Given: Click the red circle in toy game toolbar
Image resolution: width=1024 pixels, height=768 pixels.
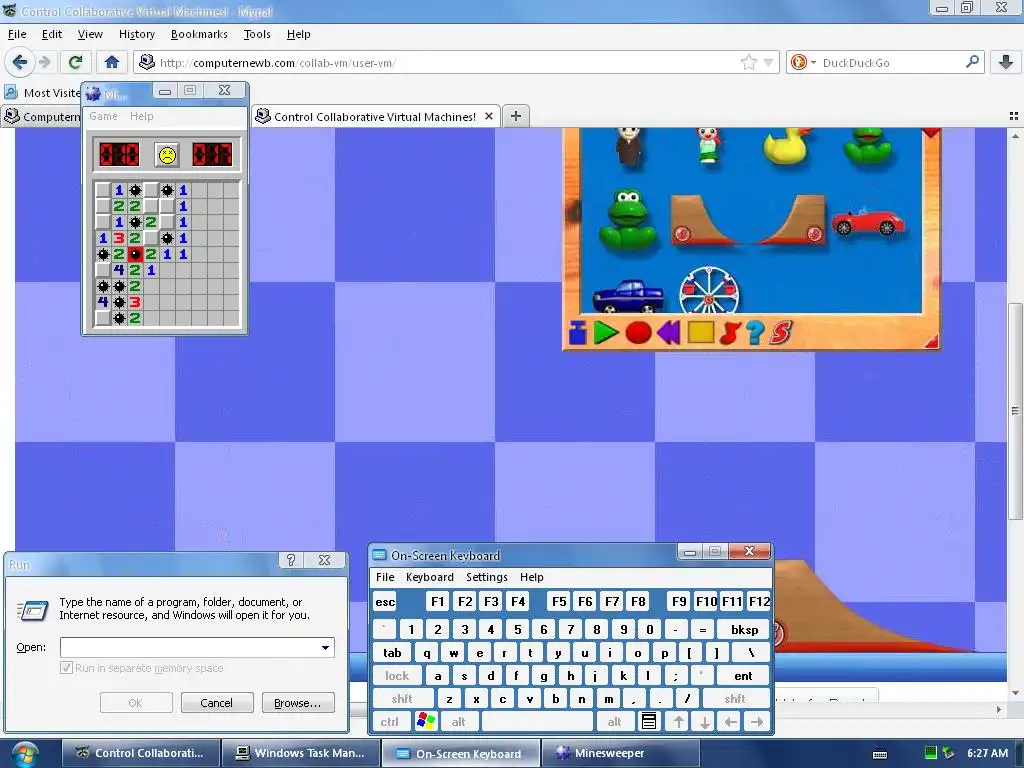Looking at the screenshot, I should [x=638, y=332].
